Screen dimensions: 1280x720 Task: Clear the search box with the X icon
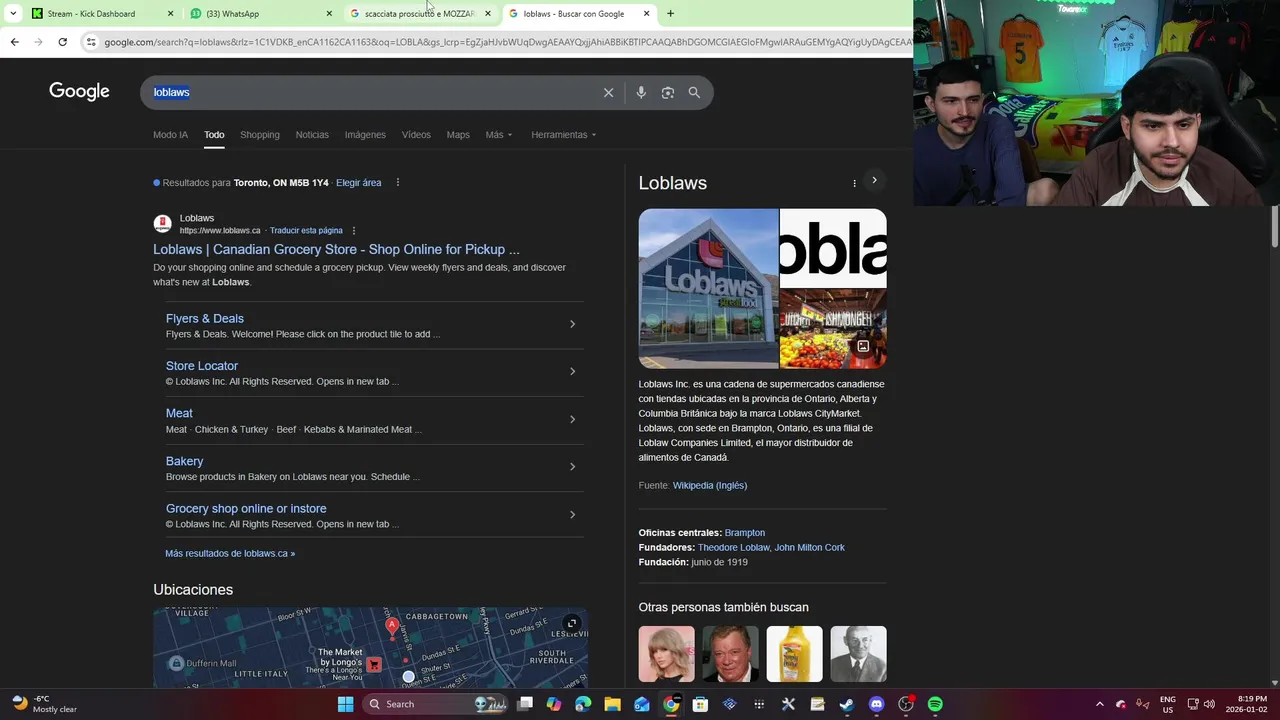click(608, 92)
